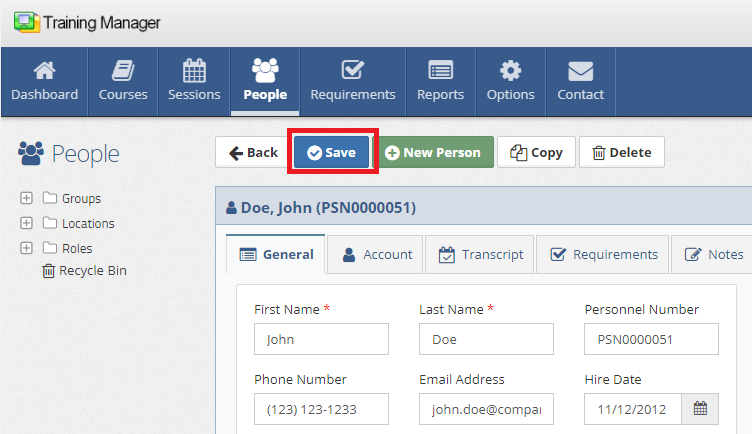Open Contact envelope icon
752x434 pixels.
point(581,71)
